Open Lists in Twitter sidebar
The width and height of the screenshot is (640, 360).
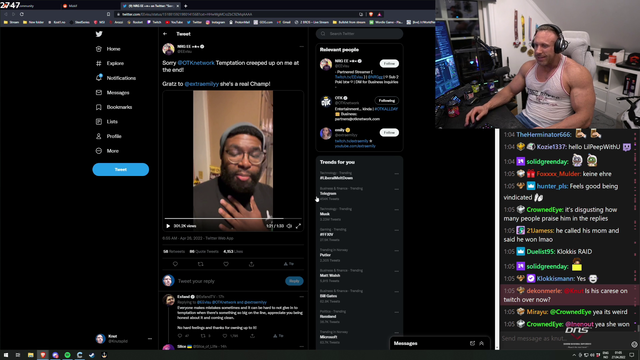click(x=107, y=122)
